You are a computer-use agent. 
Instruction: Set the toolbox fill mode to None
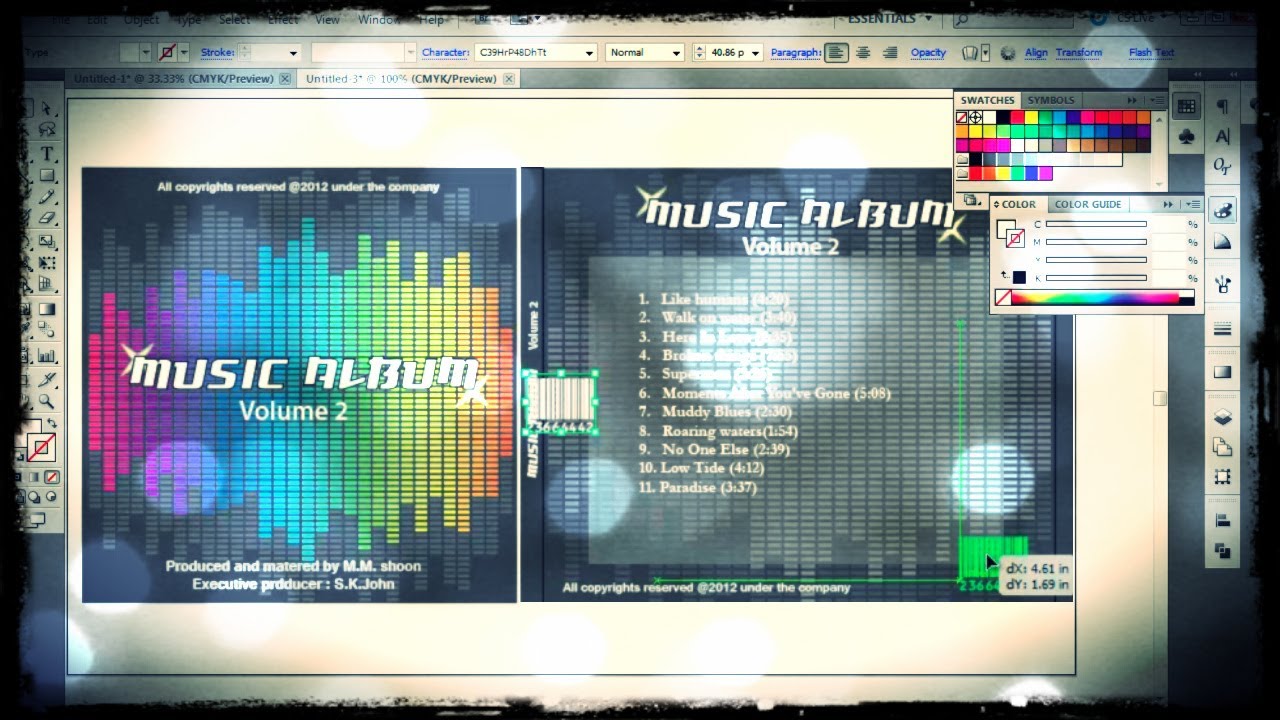click(52, 477)
